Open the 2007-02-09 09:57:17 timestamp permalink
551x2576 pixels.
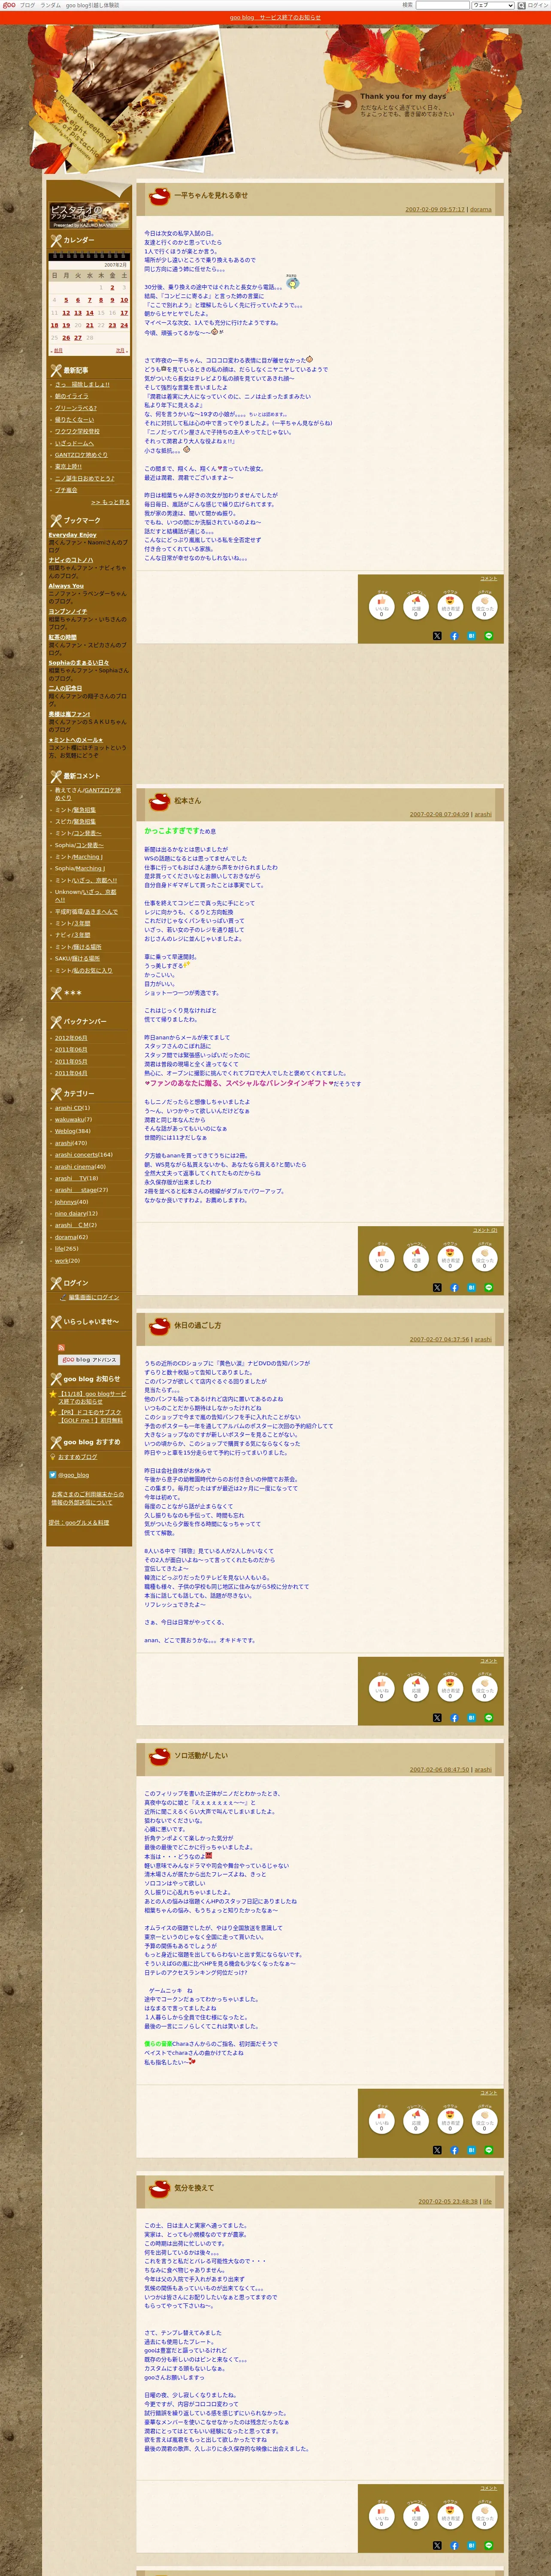[x=435, y=210]
